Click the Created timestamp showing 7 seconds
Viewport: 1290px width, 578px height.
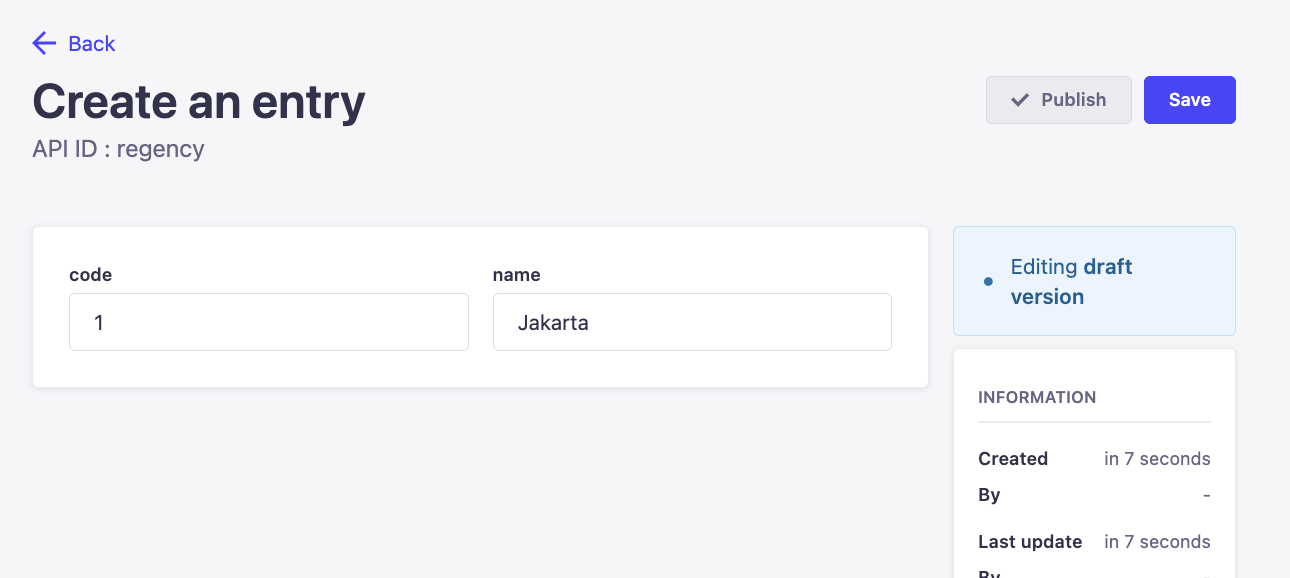click(x=1157, y=458)
